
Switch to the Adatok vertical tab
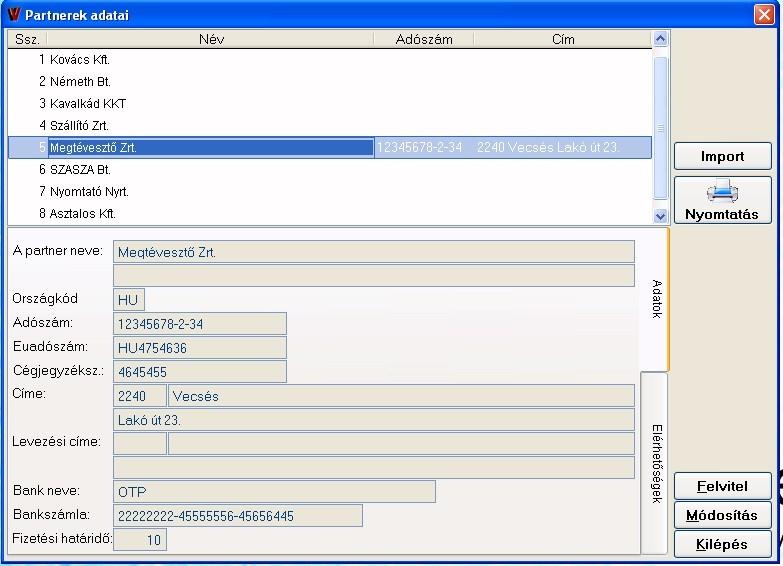656,299
